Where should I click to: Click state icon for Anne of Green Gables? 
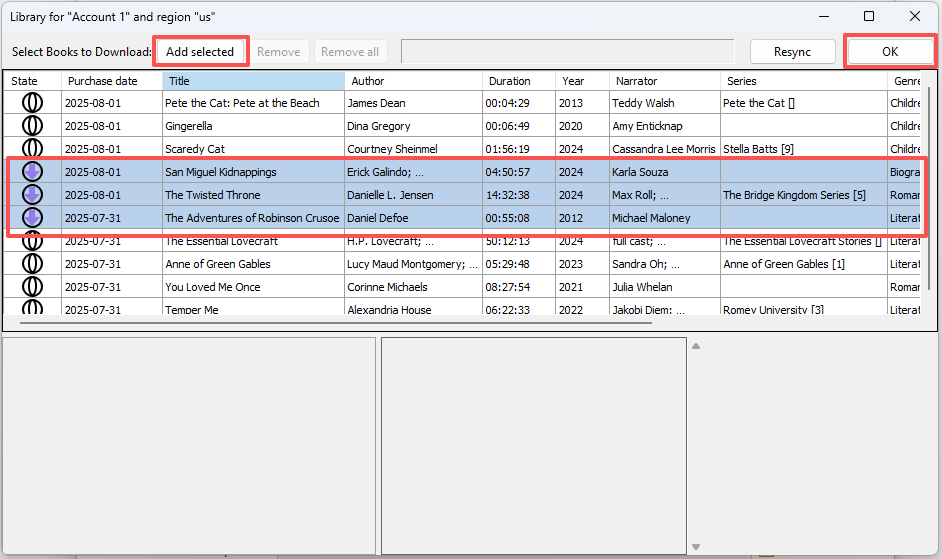coord(32,264)
